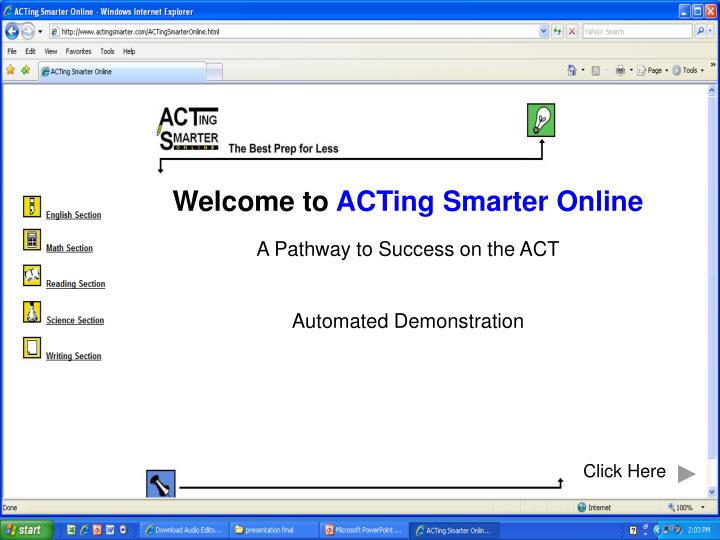The height and width of the screenshot is (540, 720).
Task: Open the Tools toolbar dropdown
Action: pos(688,71)
